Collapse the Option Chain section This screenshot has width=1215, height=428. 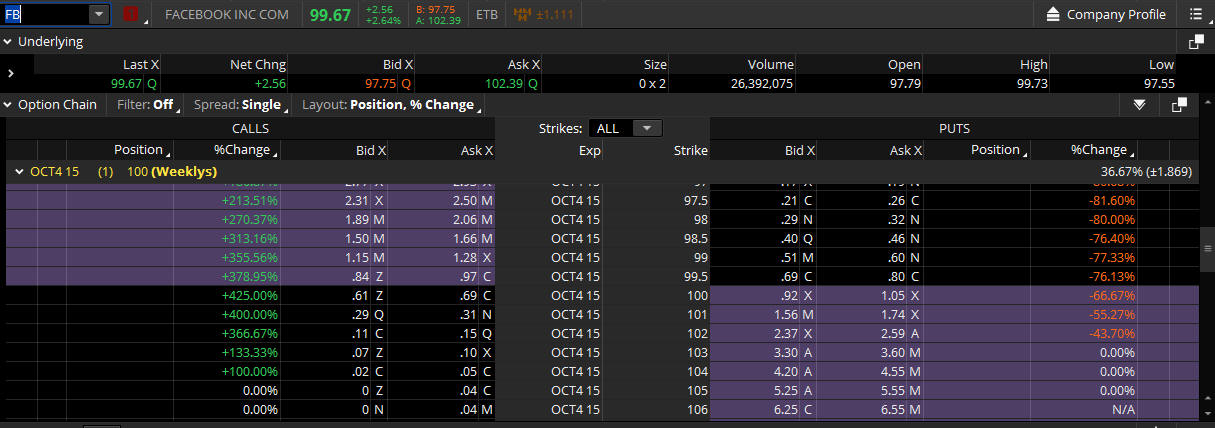point(8,104)
